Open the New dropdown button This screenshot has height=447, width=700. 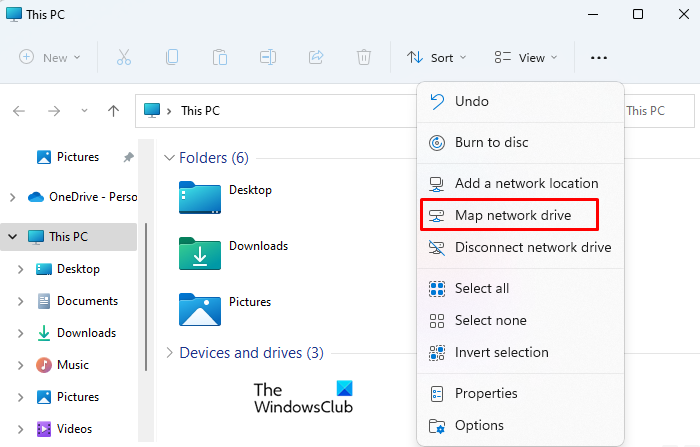[x=50, y=58]
